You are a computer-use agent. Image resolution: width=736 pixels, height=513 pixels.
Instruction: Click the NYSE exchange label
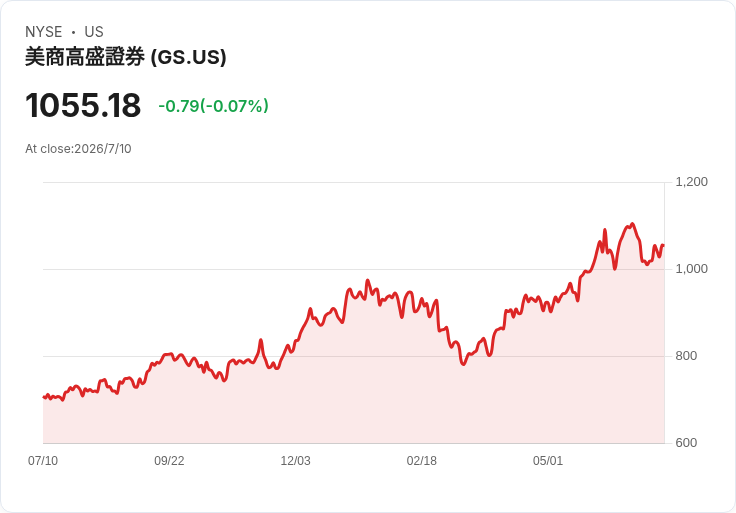(x=44, y=32)
